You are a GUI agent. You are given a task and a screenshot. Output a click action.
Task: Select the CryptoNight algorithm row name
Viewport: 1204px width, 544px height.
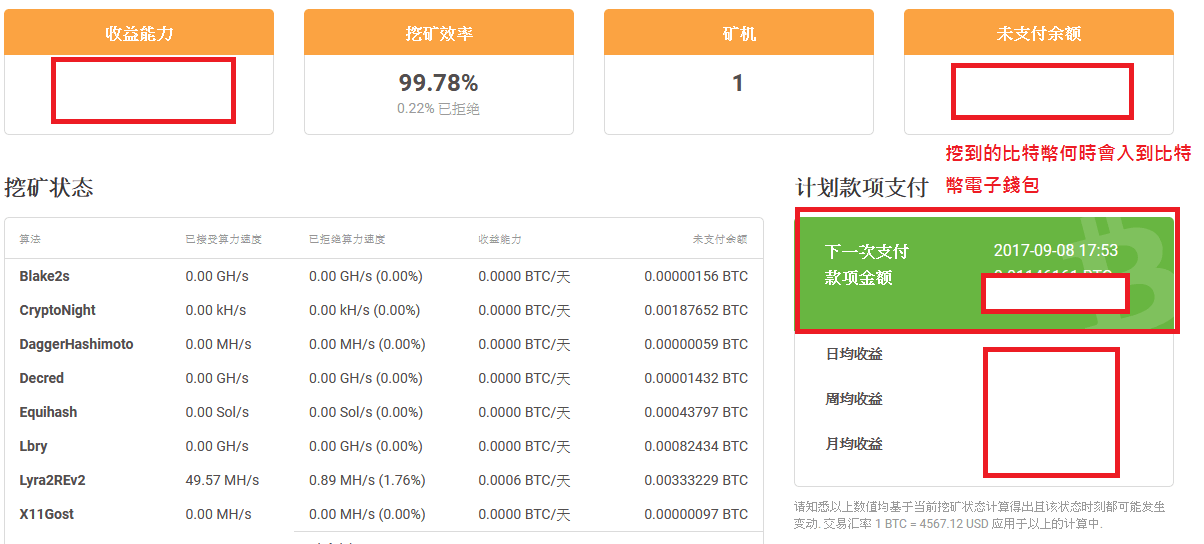[x=58, y=310]
